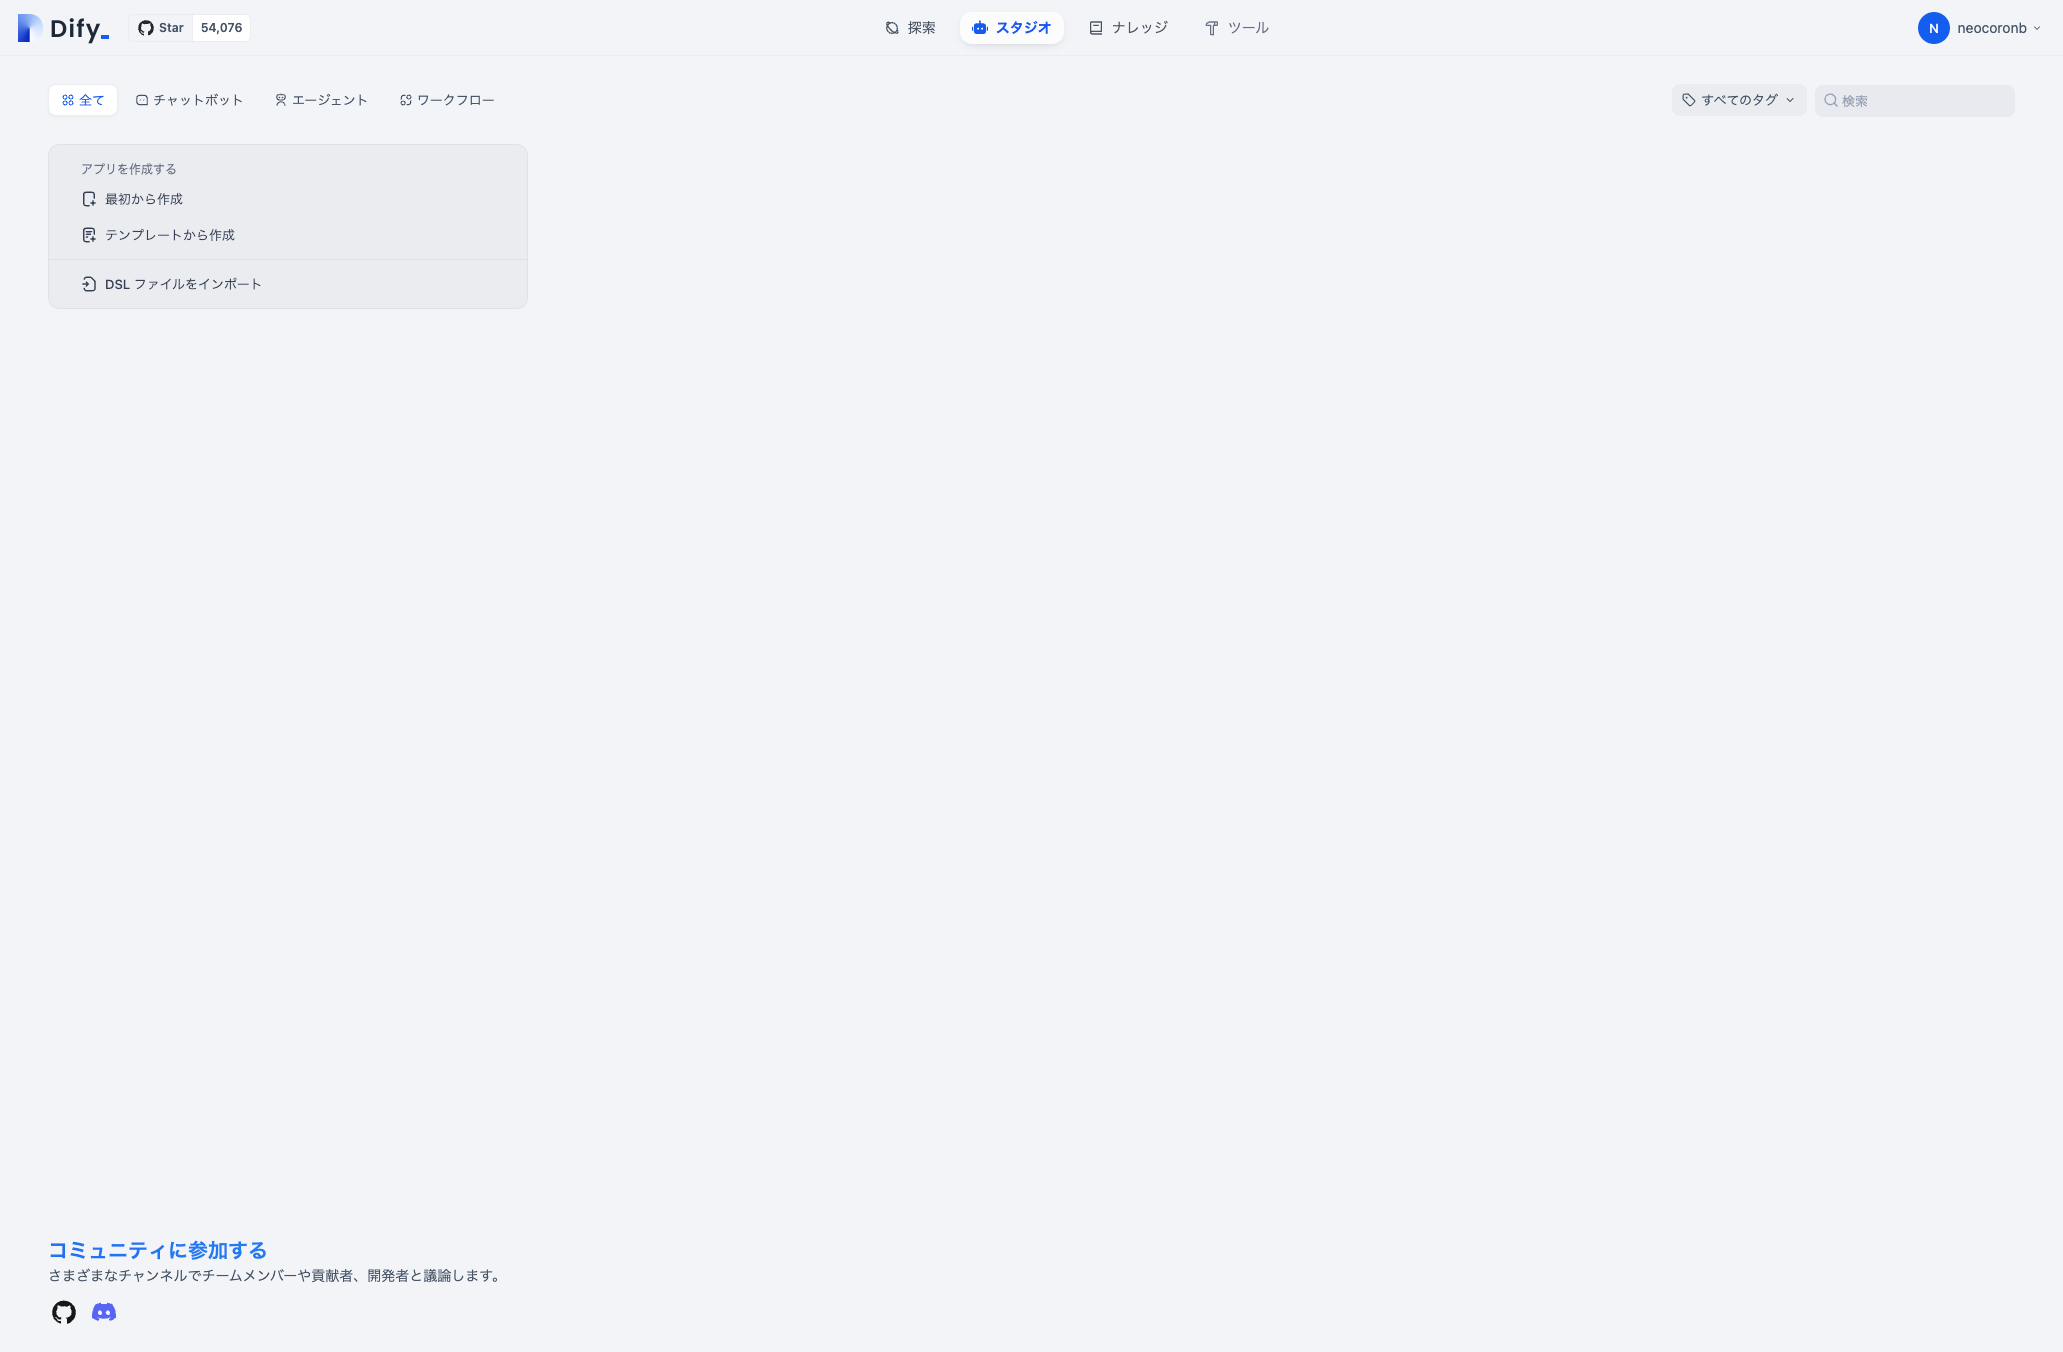Open the すべてのタグ dropdown
The width and height of the screenshot is (2063, 1352).
[1738, 100]
